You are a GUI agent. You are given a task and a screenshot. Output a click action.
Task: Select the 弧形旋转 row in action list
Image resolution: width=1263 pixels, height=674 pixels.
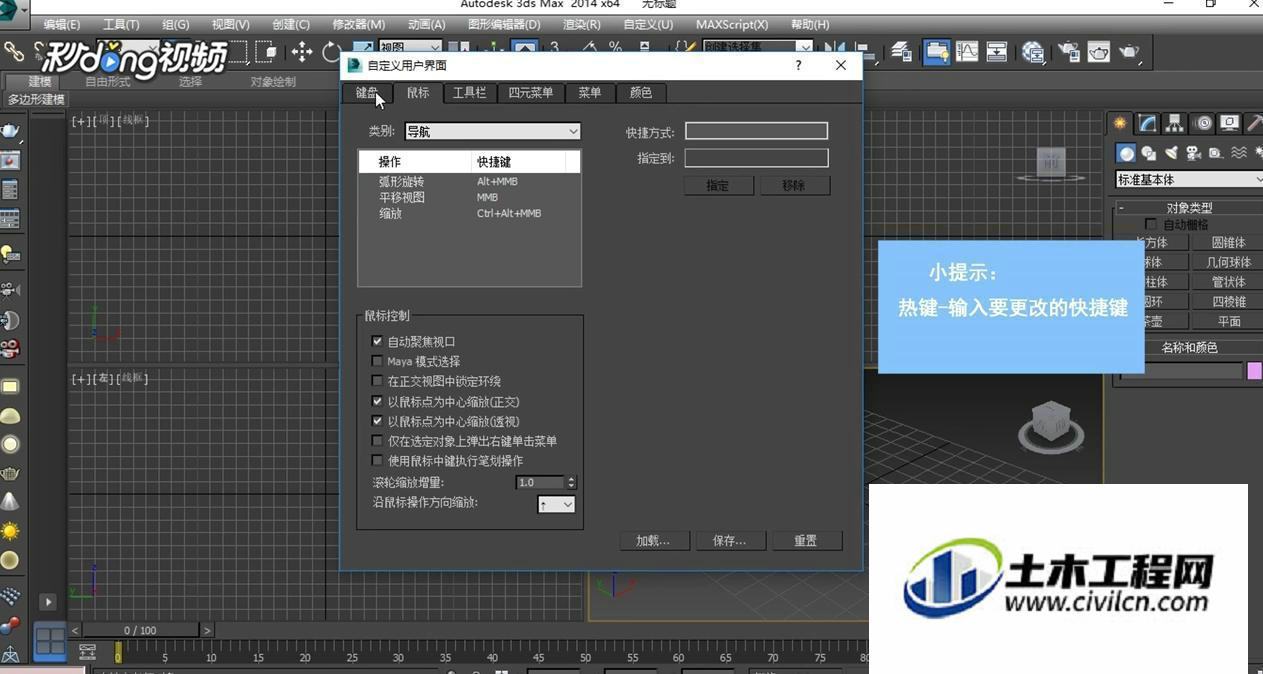[469, 182]
